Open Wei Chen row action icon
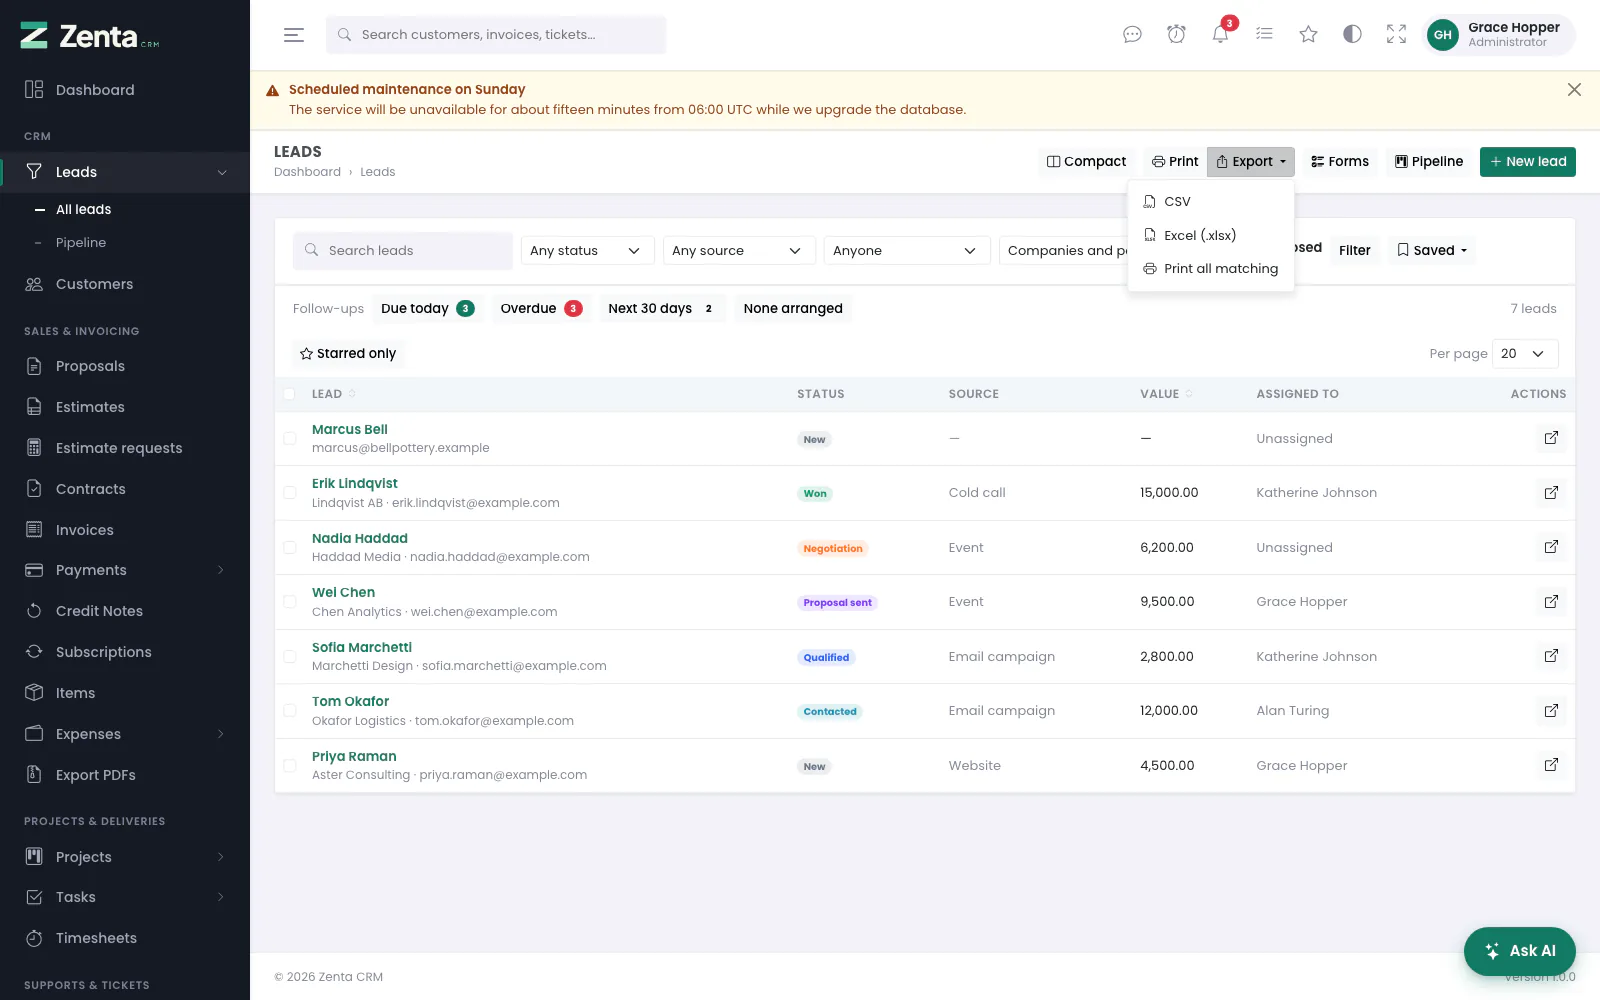Image resolution: width=1600 pixels, height=1000 pixels. 1551,601
